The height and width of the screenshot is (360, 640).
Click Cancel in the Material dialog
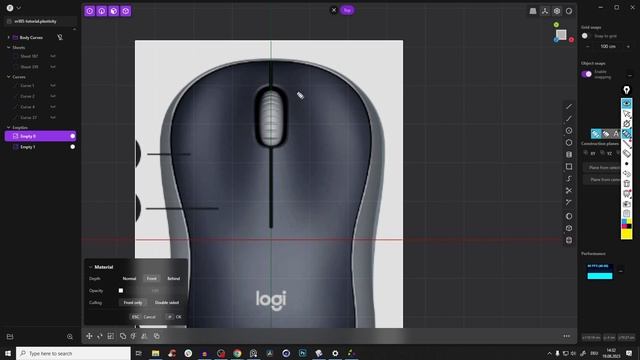(x=144, y=317)
